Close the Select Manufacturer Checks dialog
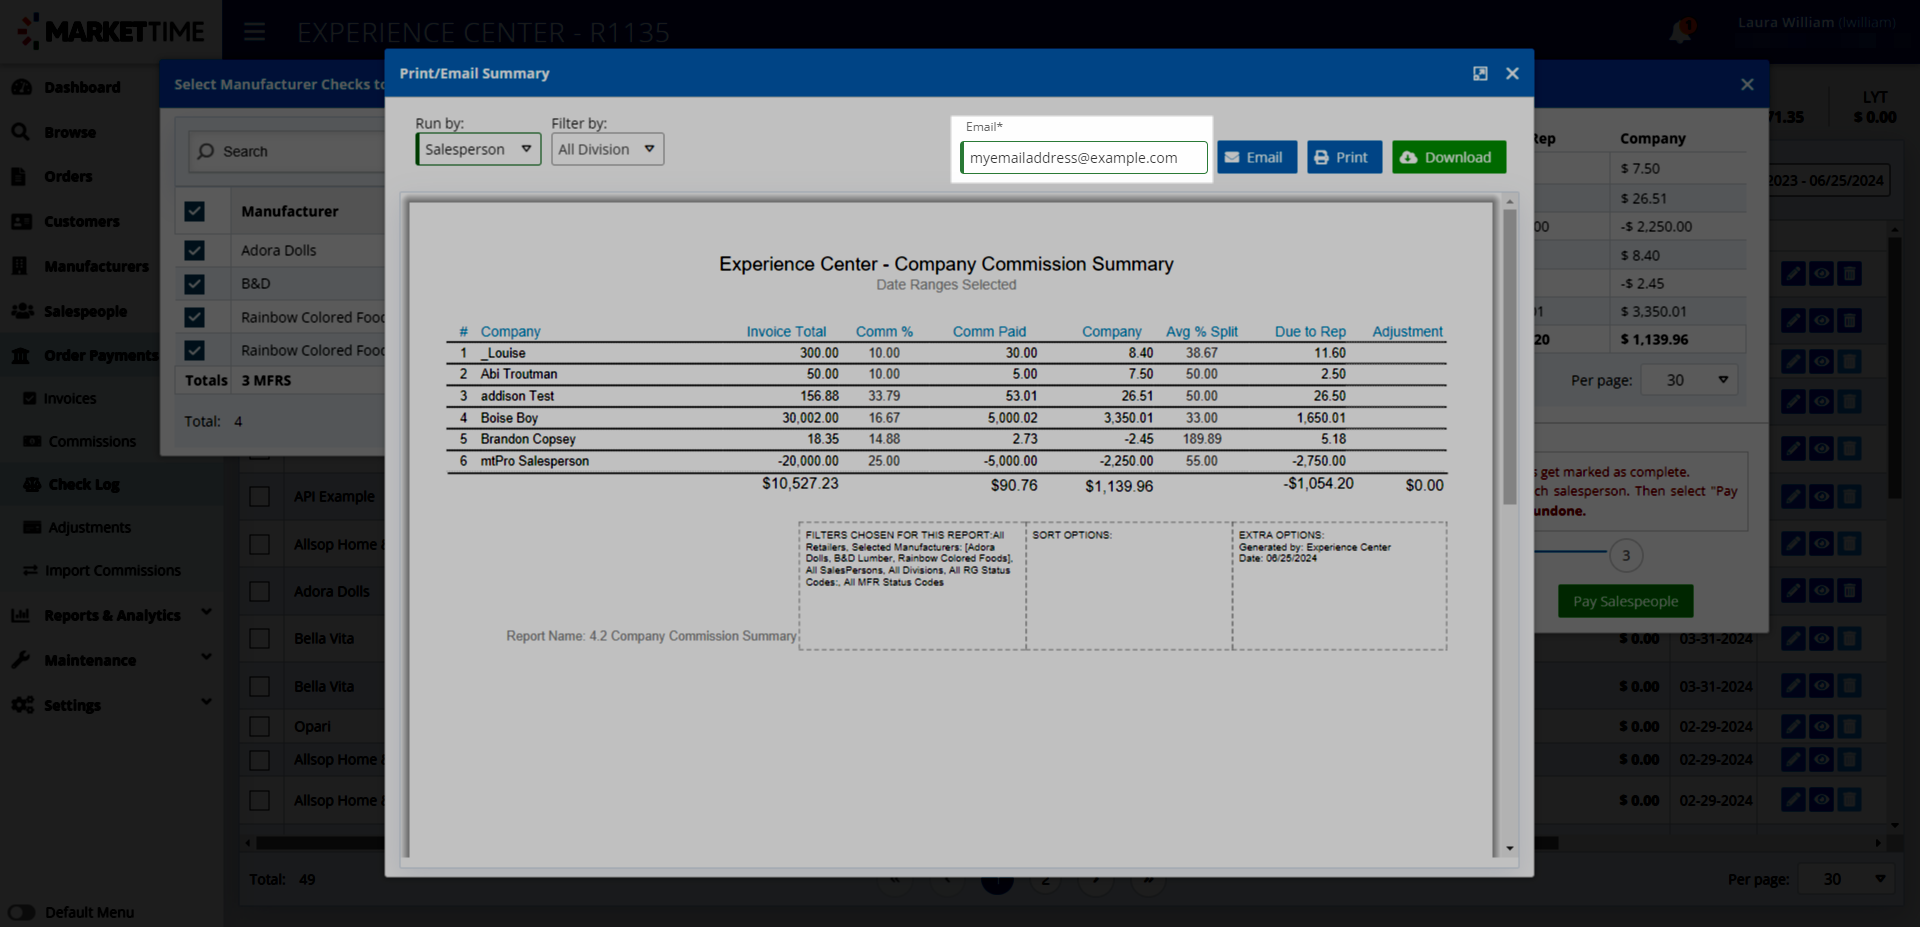This screenshot has width=1920, height=927. click(x=1747, y=84)
